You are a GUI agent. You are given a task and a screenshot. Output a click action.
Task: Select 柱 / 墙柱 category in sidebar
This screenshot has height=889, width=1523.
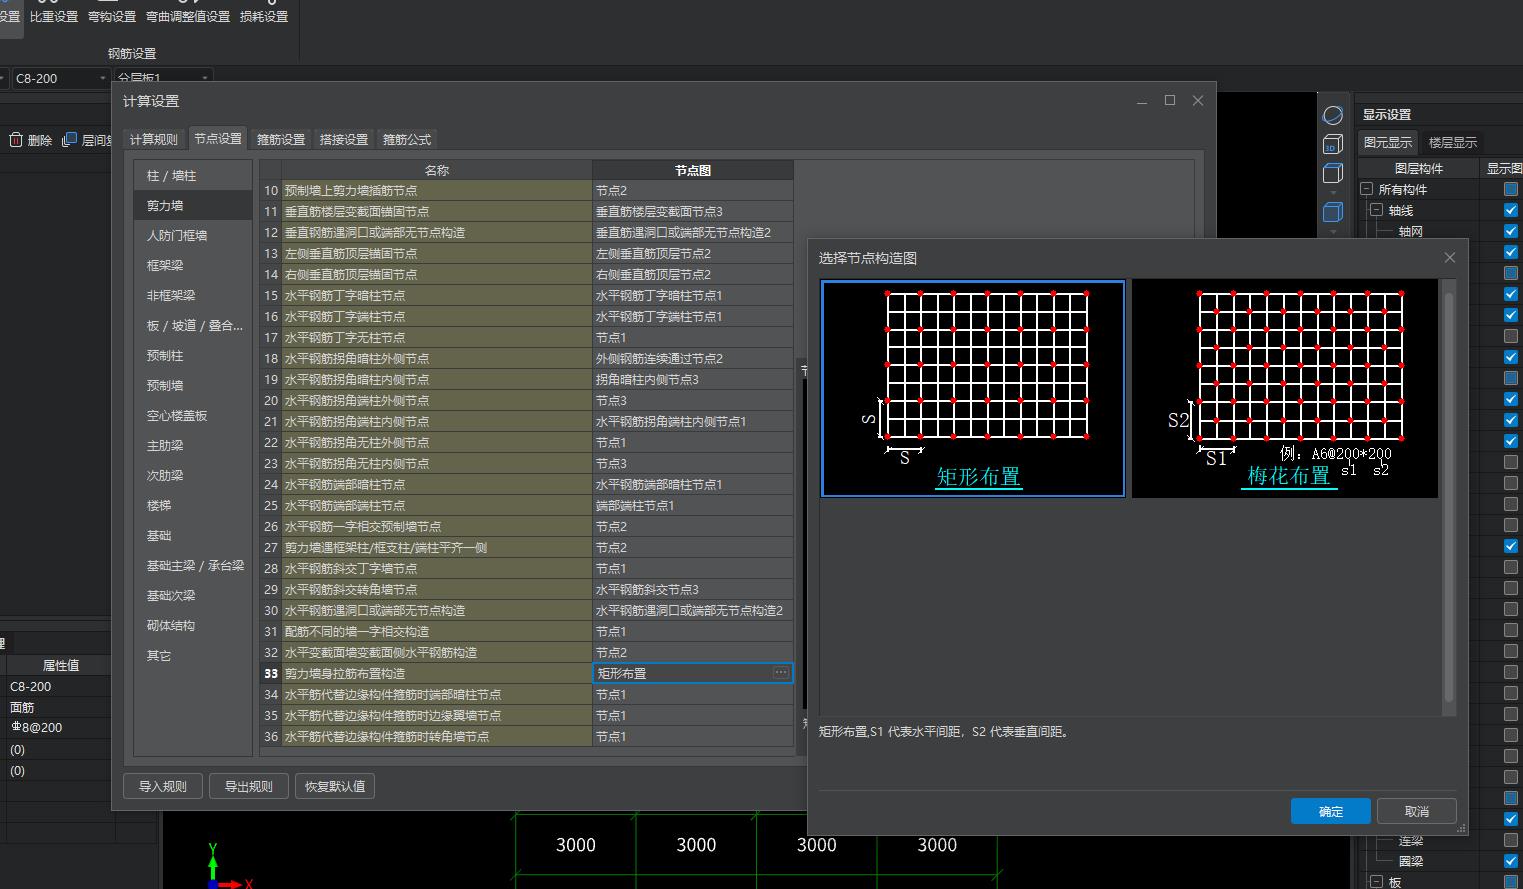[193, 175]
